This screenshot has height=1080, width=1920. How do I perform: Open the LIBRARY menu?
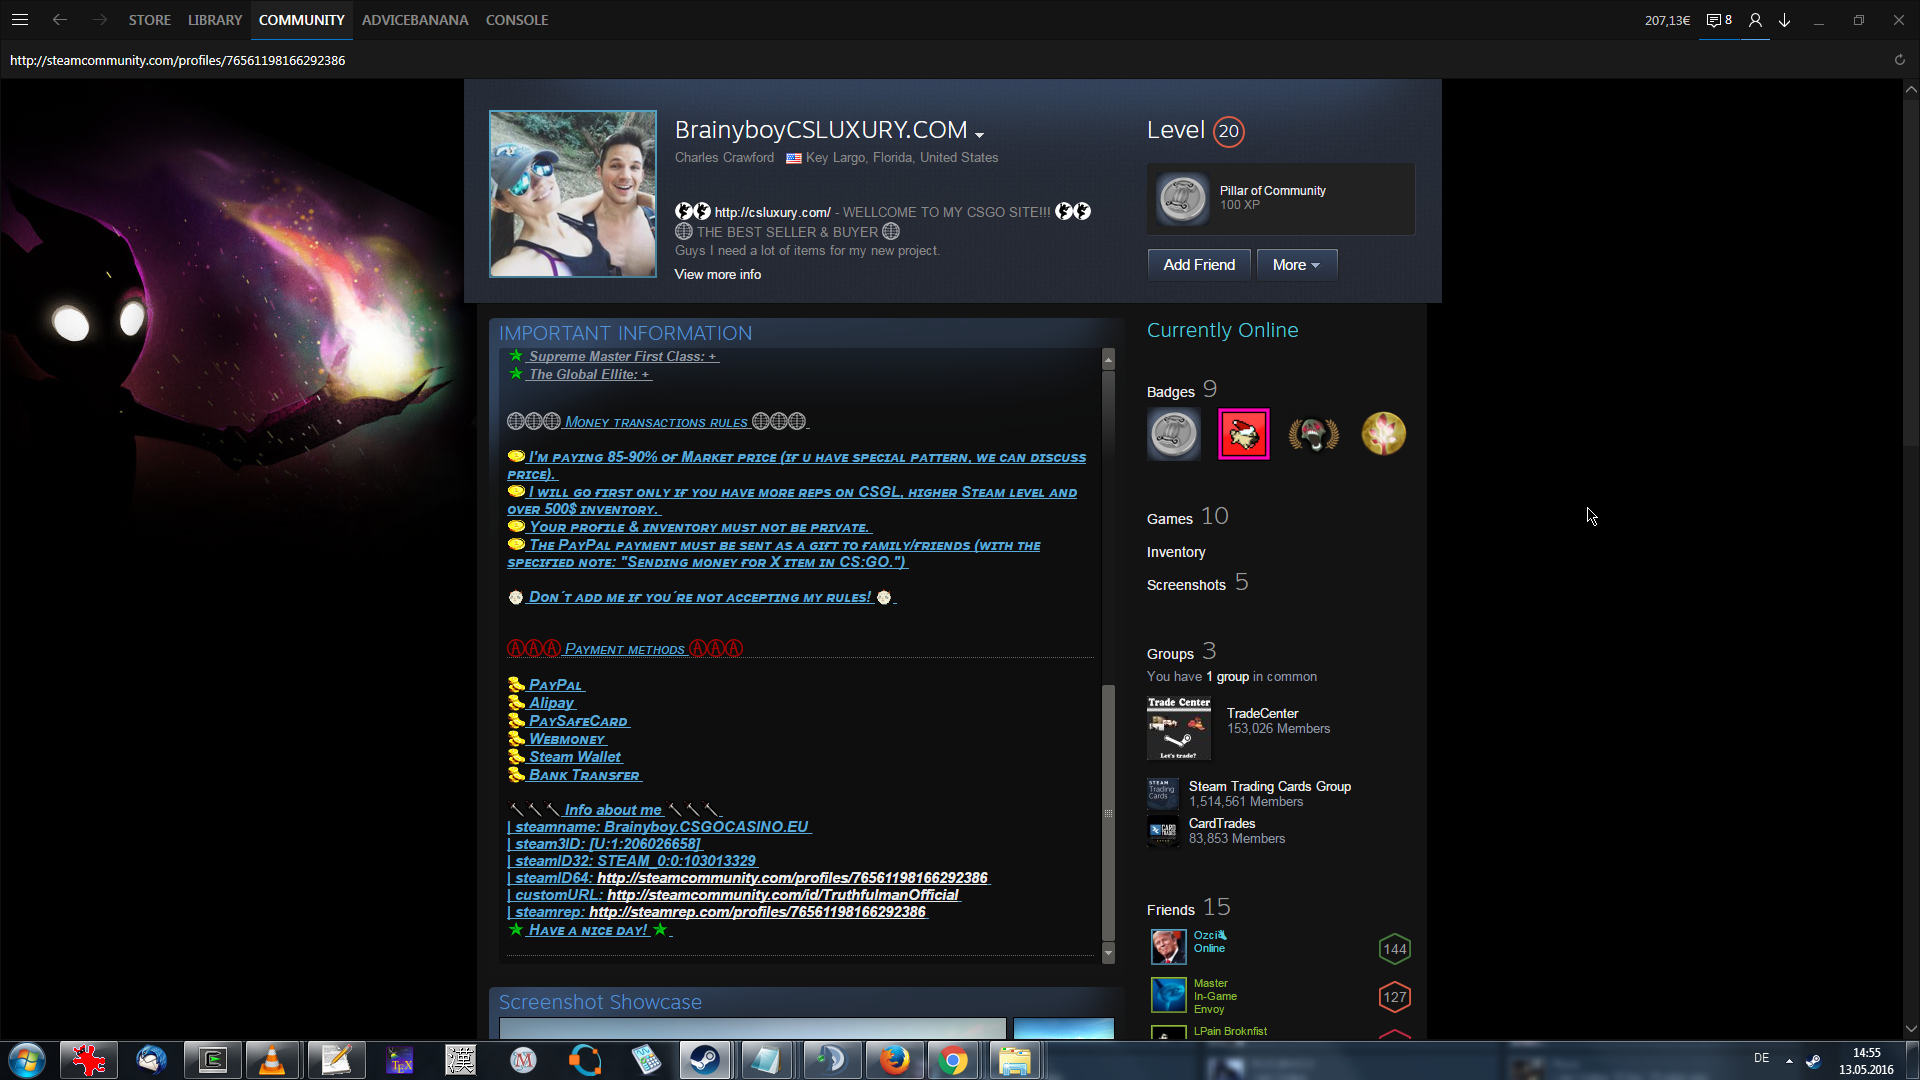click(x=215, y=20)
